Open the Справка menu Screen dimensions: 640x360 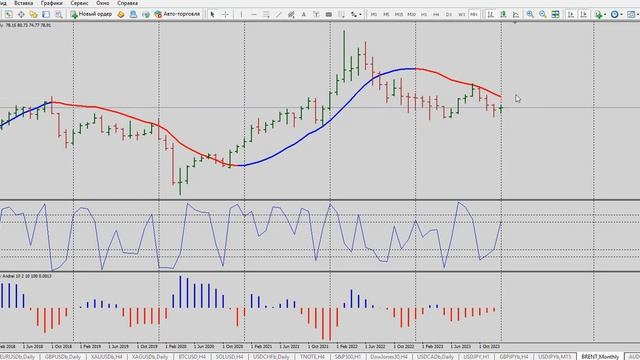pyautogui.click(x=127, y=3)
